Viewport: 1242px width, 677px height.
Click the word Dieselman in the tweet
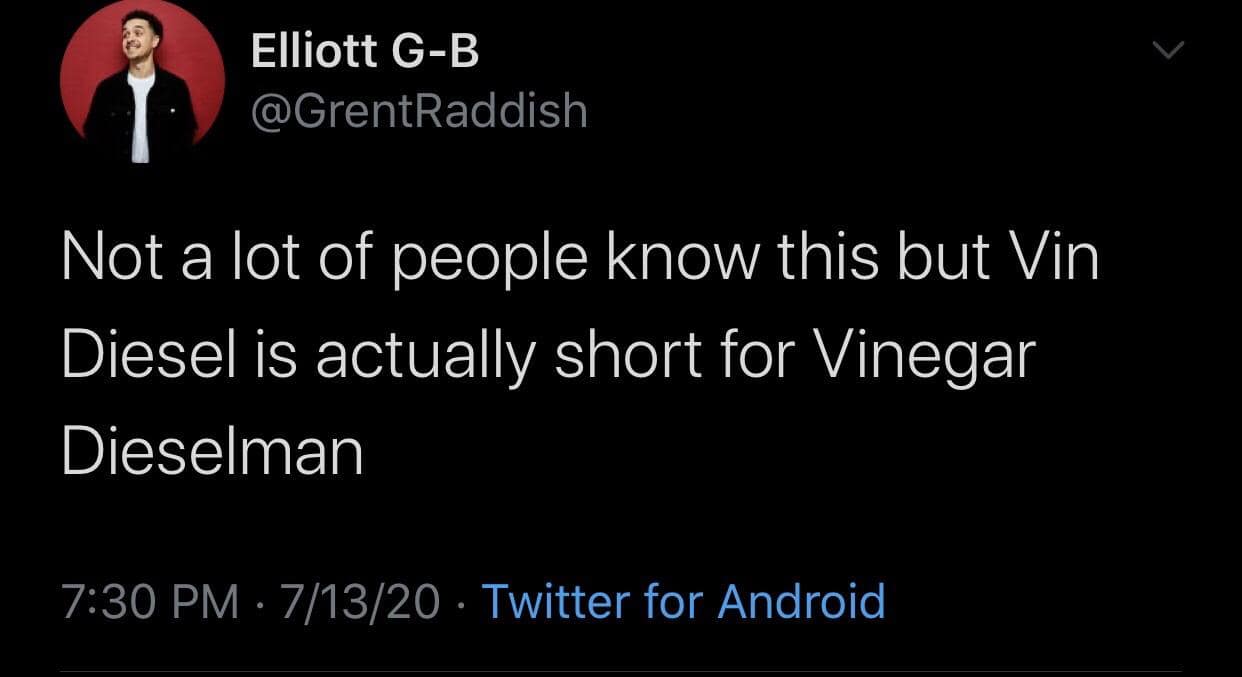pos(212,452)
